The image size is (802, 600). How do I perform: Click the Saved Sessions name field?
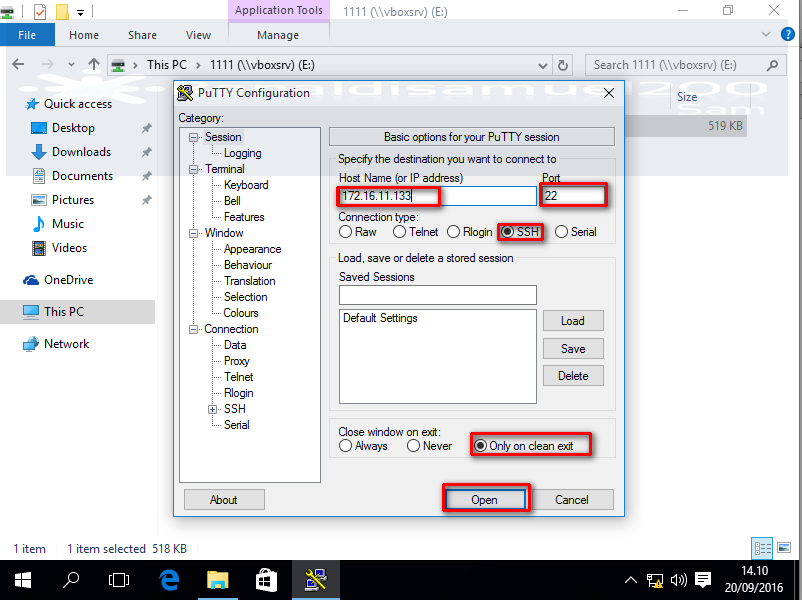point(437,295)
